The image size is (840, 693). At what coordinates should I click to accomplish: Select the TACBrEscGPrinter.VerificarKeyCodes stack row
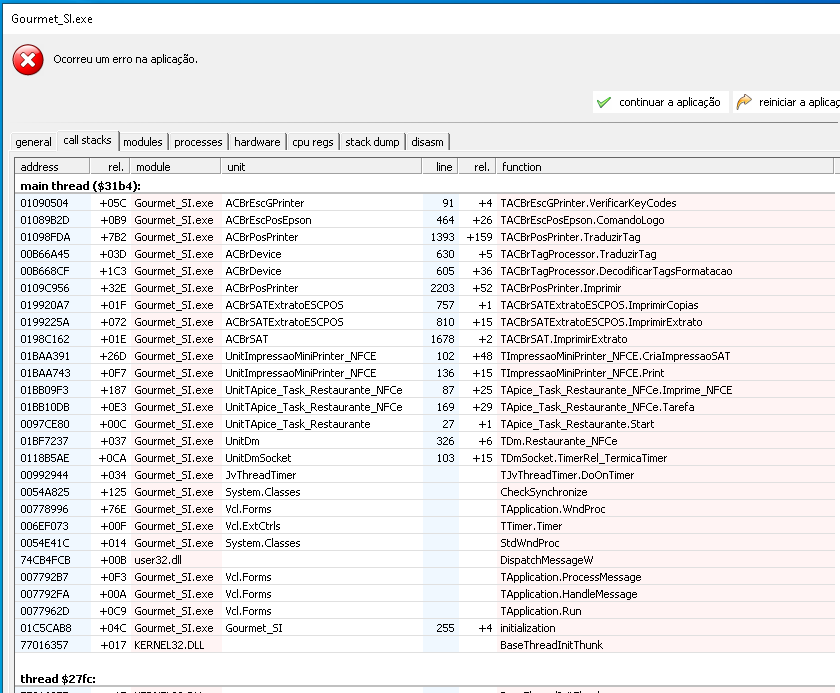(x=425, y=203)
